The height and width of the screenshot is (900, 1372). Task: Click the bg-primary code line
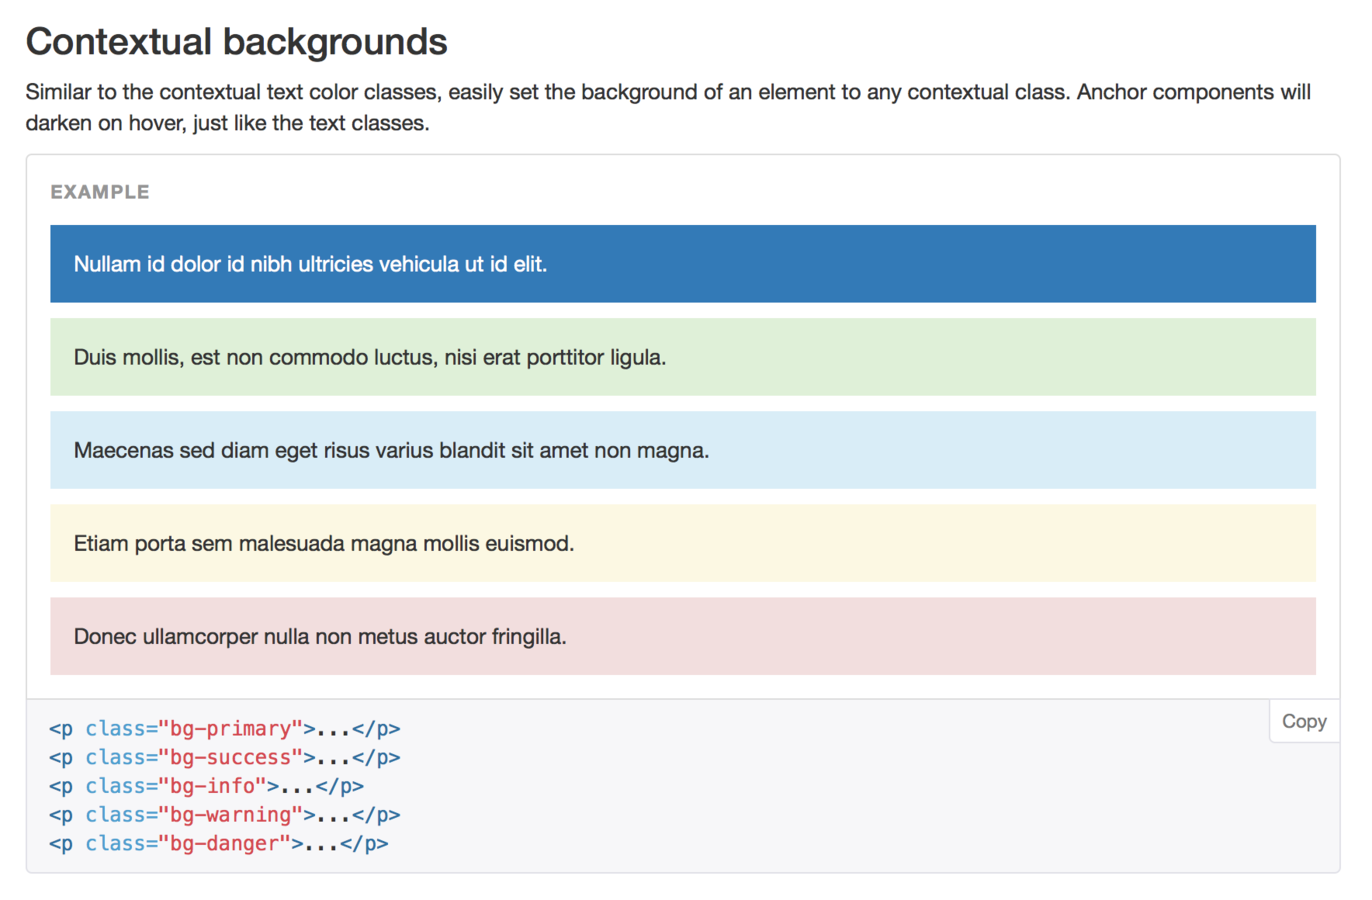click(225, 729)
